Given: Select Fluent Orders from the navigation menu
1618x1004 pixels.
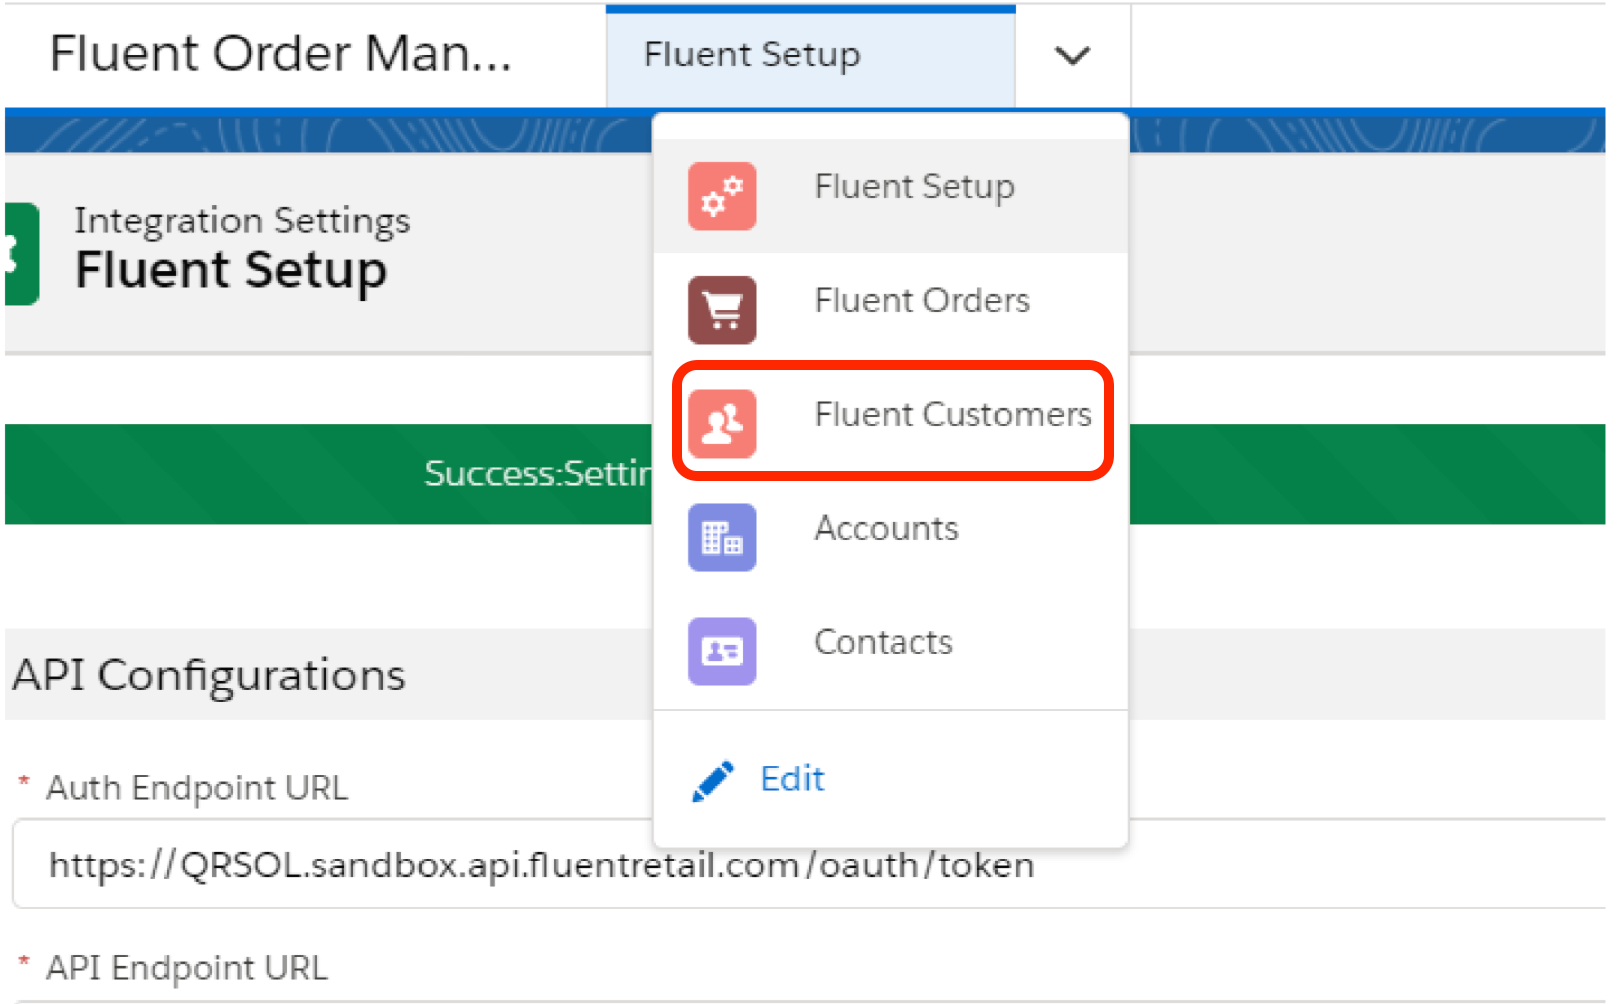Looking at the screenshot, I should pyautogui.click(x=921, y=301).
